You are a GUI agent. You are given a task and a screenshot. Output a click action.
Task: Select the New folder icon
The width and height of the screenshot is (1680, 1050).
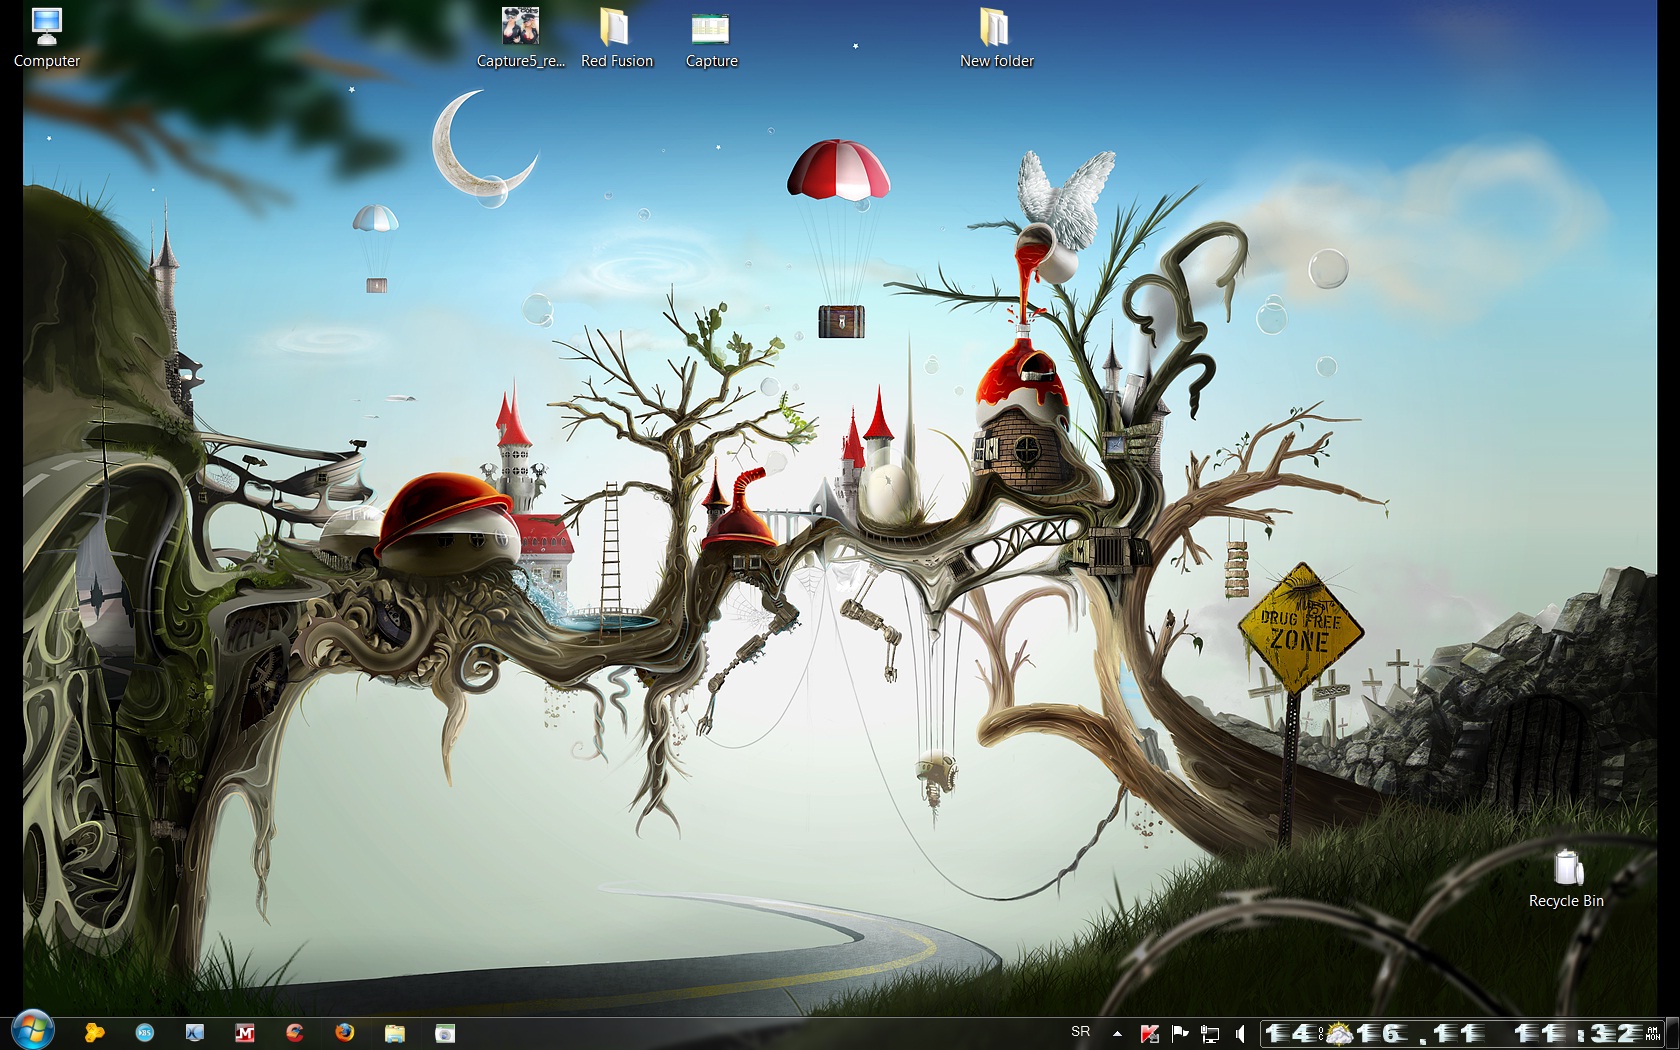pos(996,38)
